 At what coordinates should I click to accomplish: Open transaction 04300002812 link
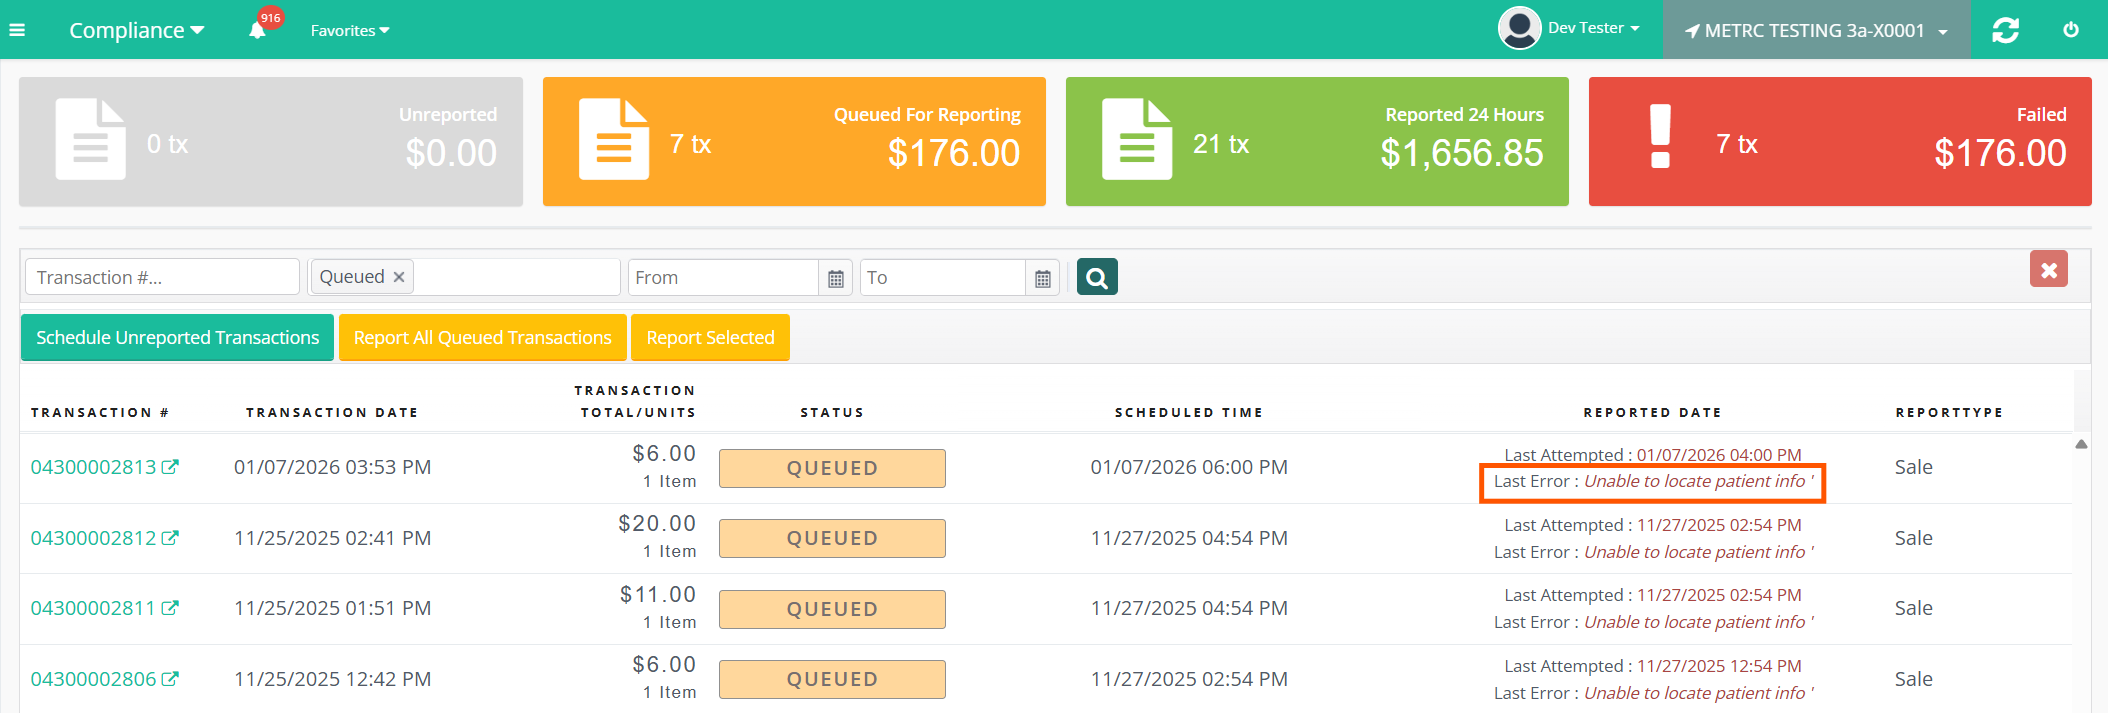point(94,538)
